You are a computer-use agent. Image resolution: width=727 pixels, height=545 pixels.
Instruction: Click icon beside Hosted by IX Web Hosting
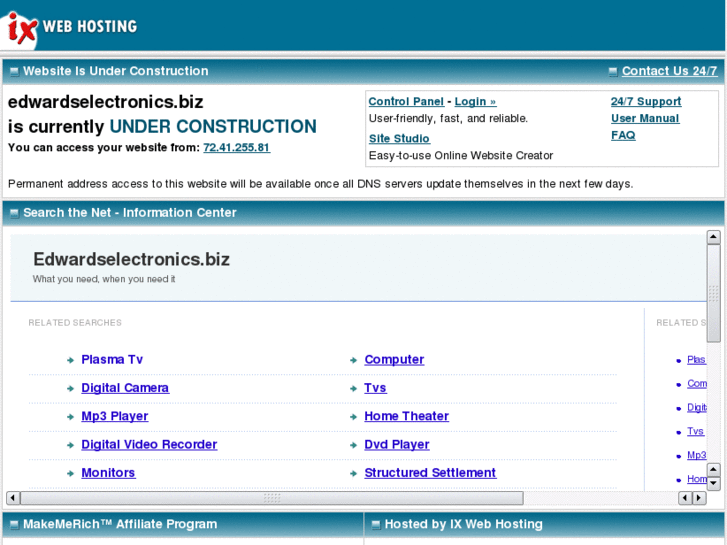[x=376, y=525]
